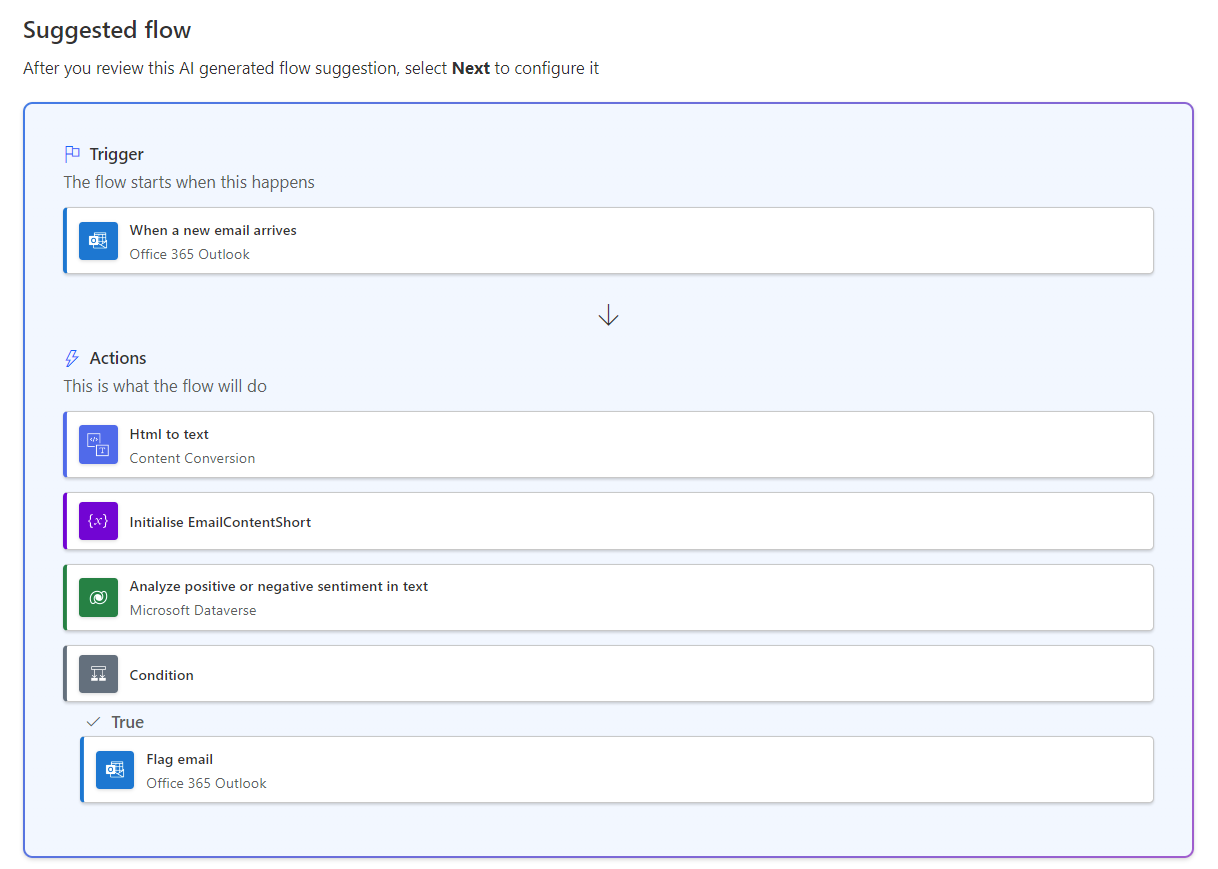
Task: Click the Trigger flag icon
Action: pos(70,153)
